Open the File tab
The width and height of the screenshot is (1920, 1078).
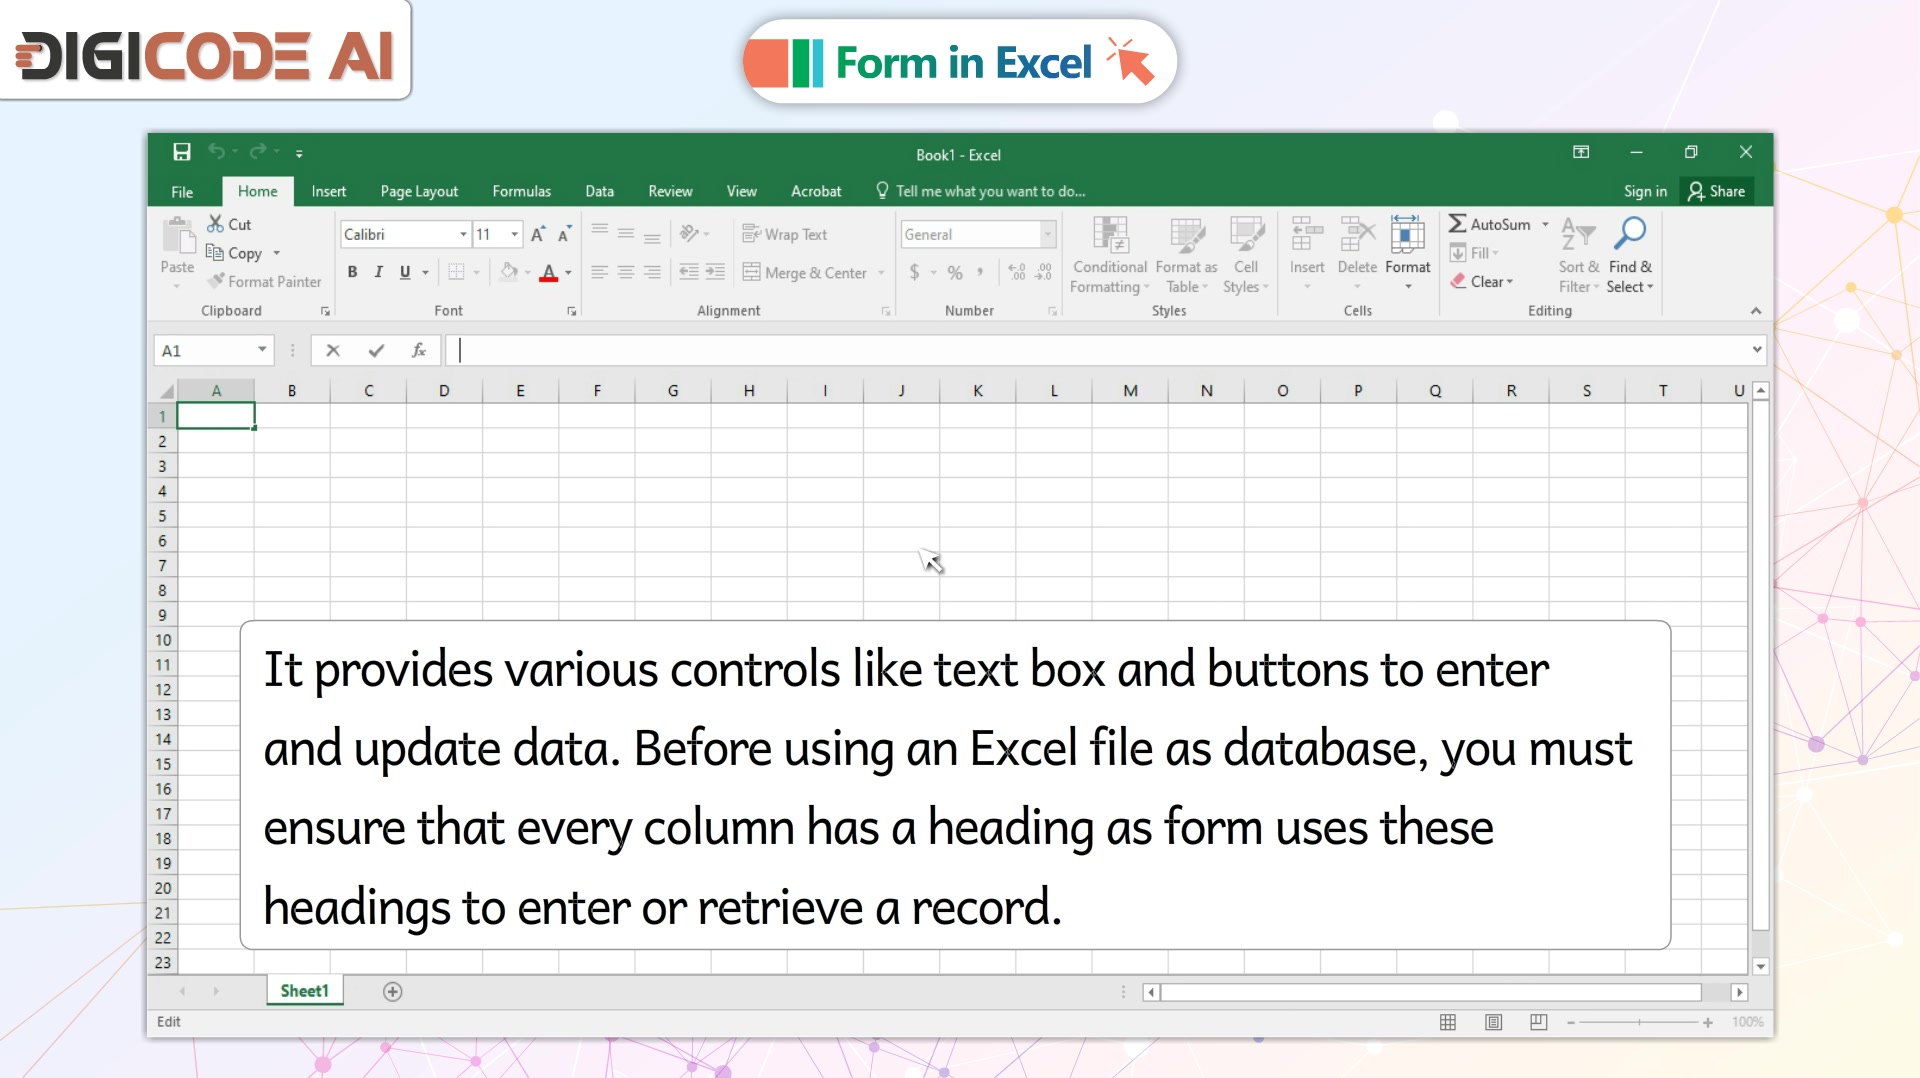coord(182,191)
